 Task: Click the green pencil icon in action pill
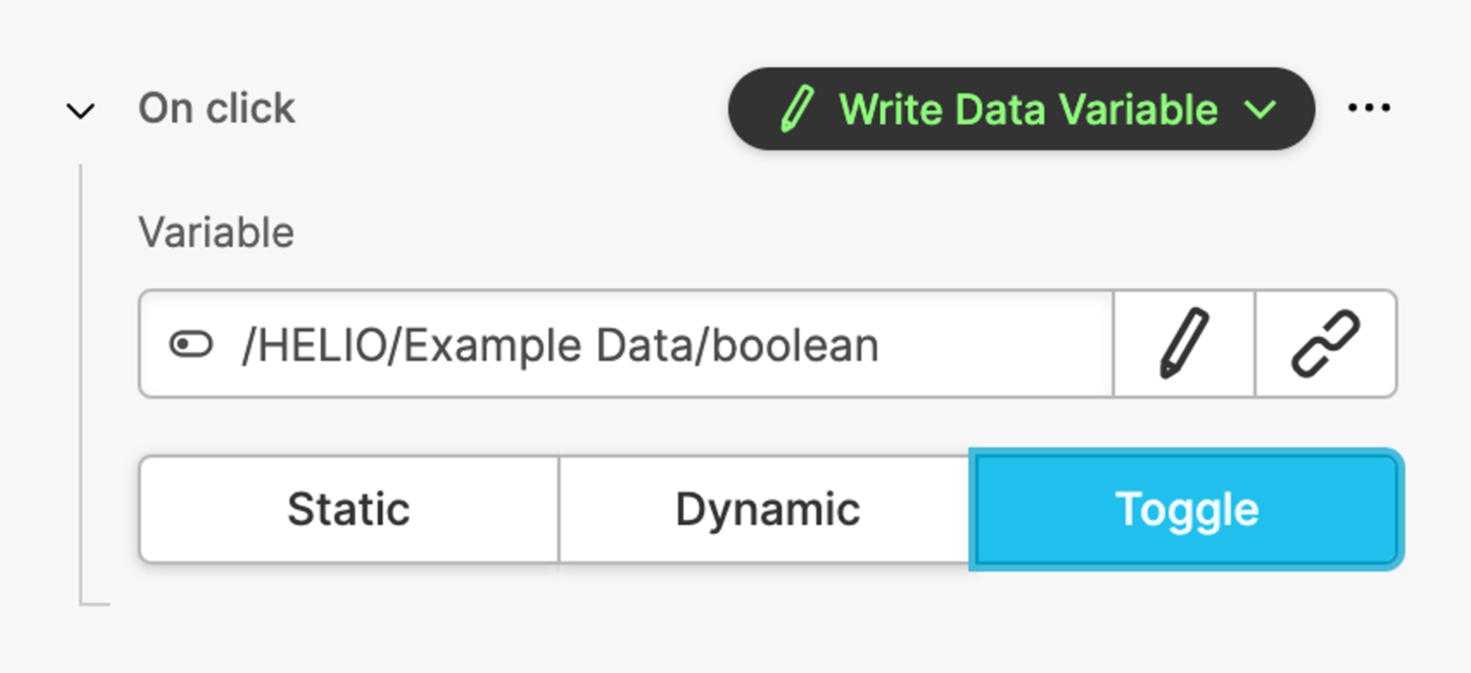tap(796, 109)
